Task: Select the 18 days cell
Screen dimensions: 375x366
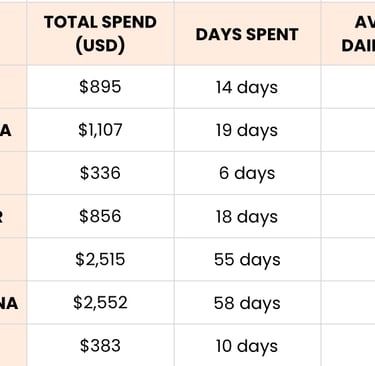Action: tap(247, 216)
